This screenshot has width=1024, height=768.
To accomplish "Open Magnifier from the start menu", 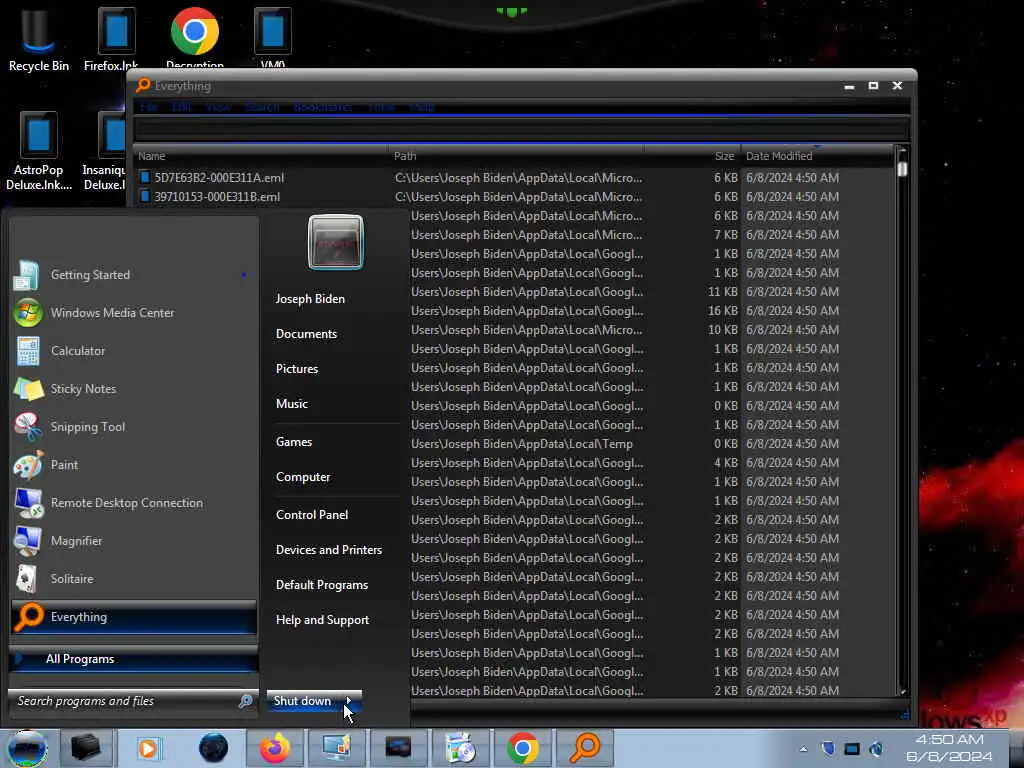I will (x=131, y=541).
